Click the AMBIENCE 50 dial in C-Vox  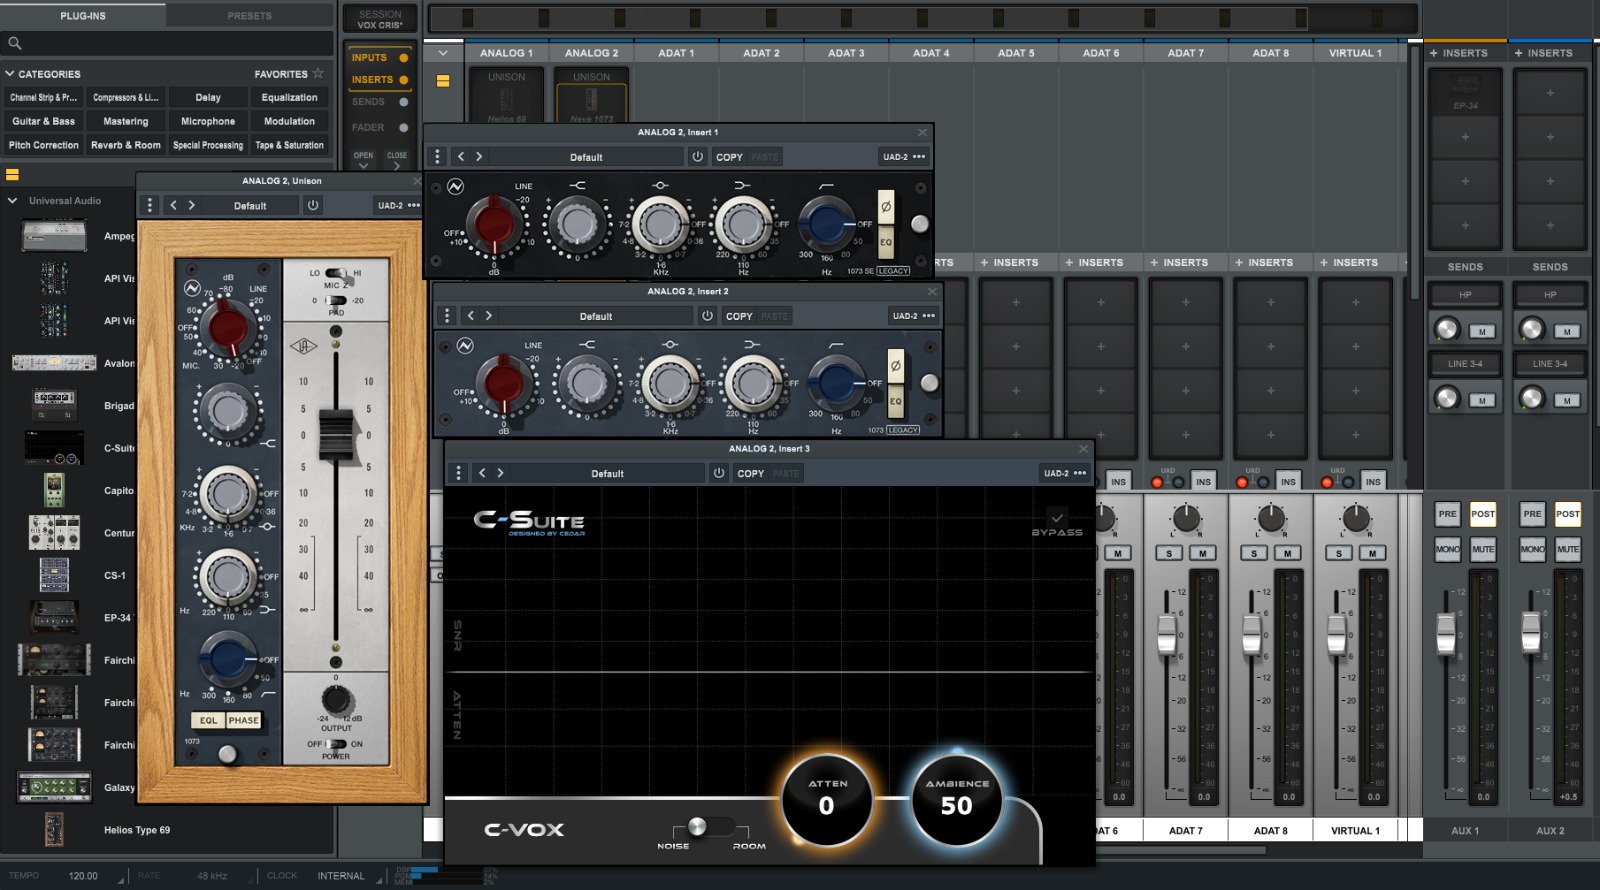pos(957,799)
